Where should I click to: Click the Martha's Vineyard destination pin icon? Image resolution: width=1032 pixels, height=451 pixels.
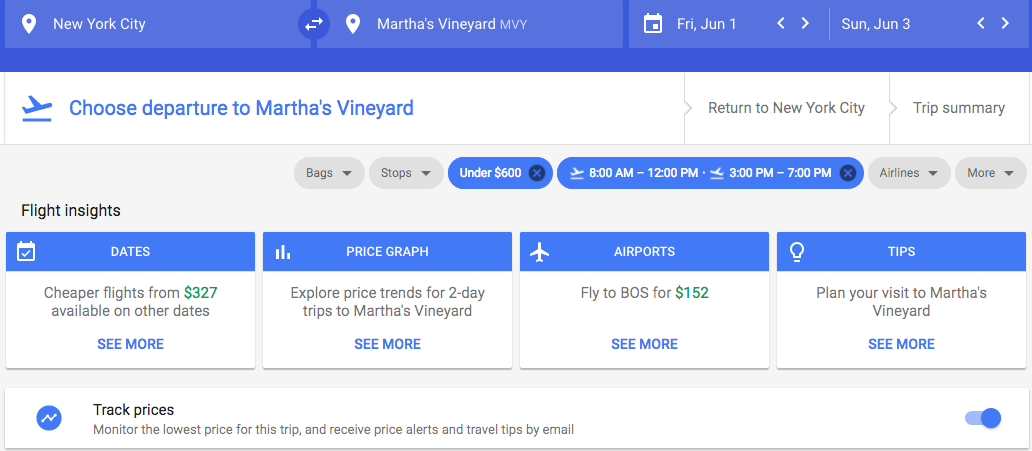tap(353, 24)
